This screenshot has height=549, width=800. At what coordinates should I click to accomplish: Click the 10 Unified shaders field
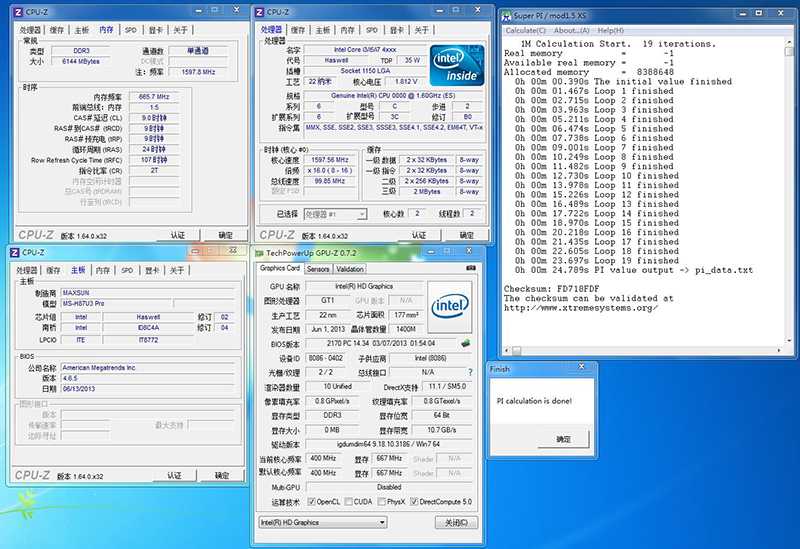point(337,386)
